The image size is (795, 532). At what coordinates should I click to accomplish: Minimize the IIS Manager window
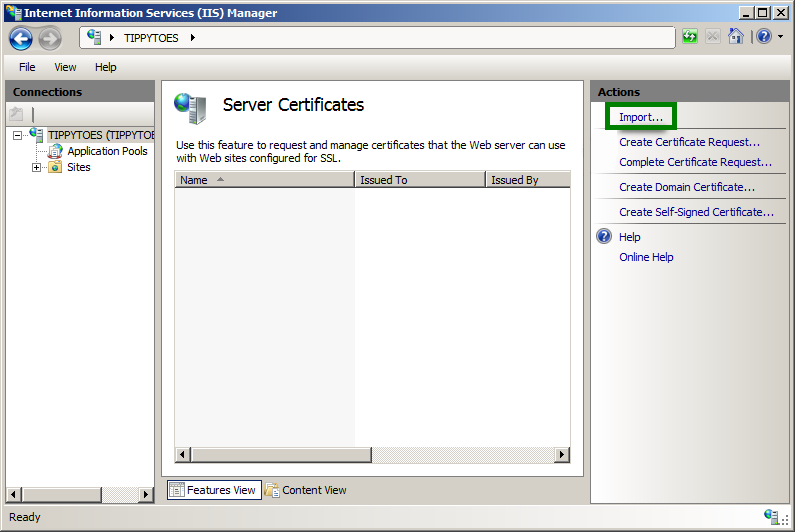[x=745, y=13]
